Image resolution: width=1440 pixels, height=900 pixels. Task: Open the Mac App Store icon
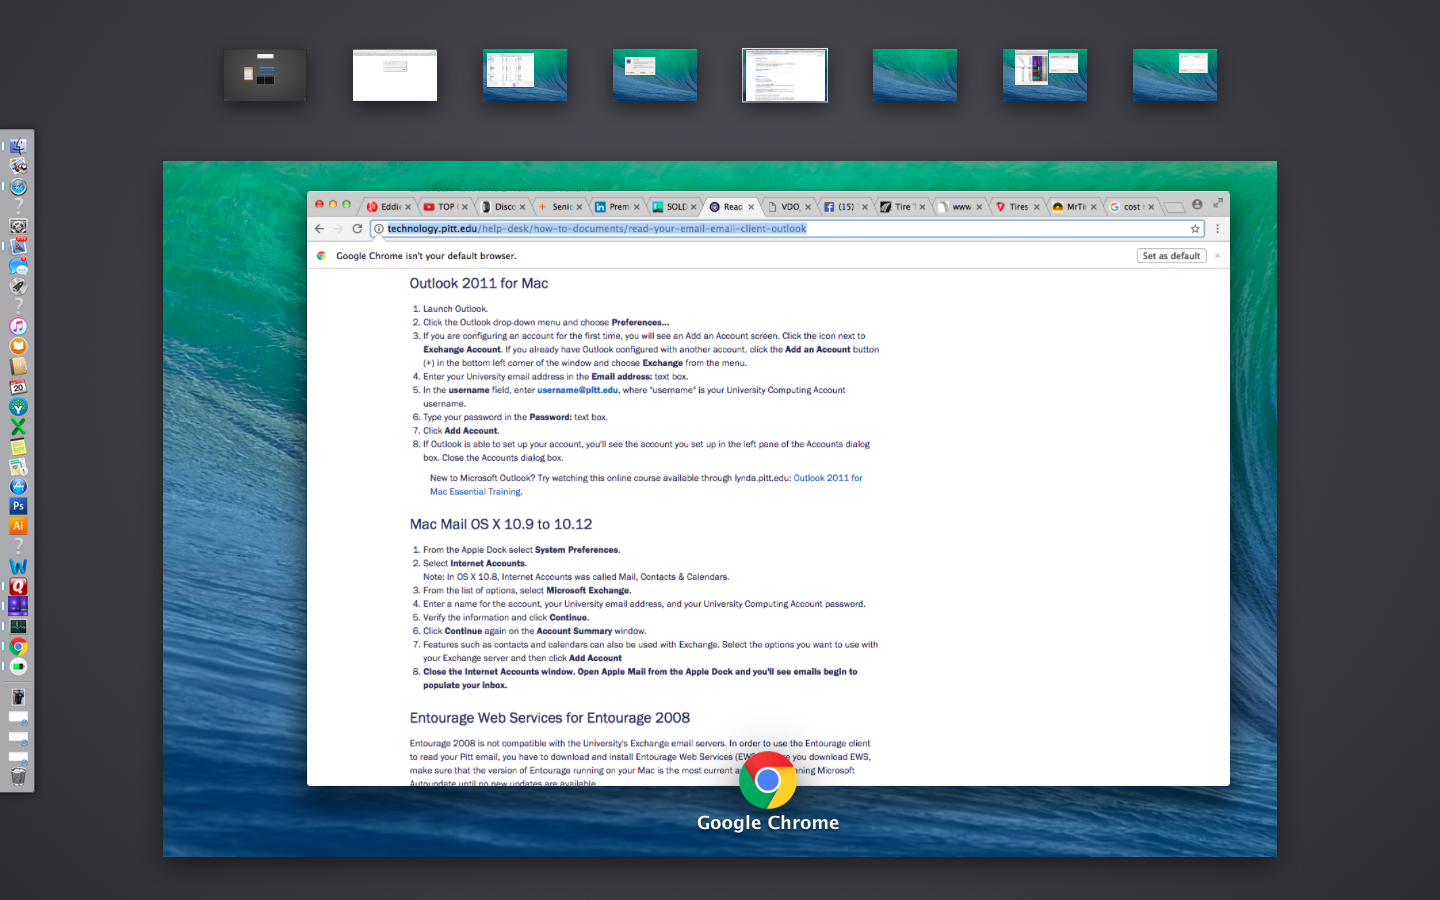[18, 486]
